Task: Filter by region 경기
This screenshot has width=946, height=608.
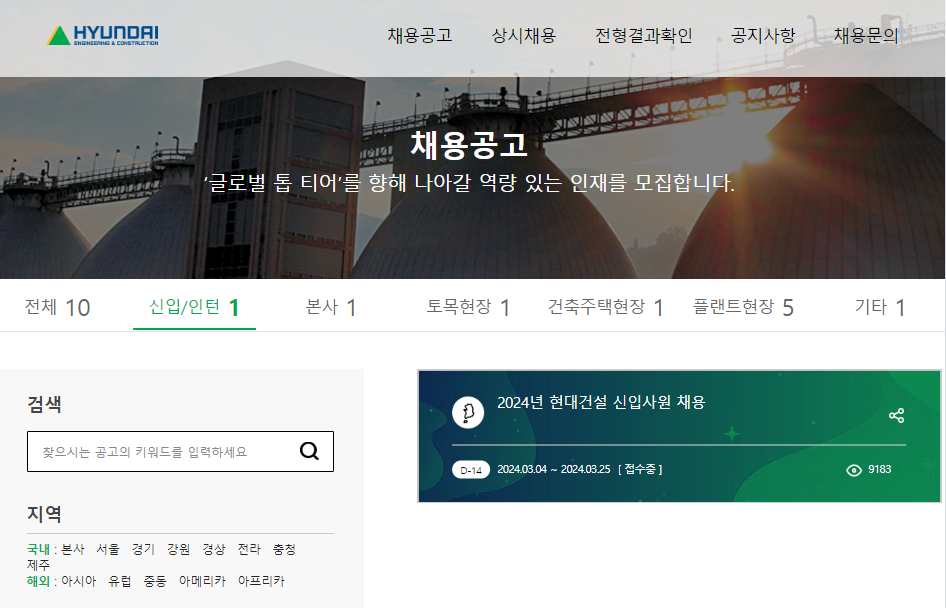Action: pyautogui.click(x=143, y=549)
